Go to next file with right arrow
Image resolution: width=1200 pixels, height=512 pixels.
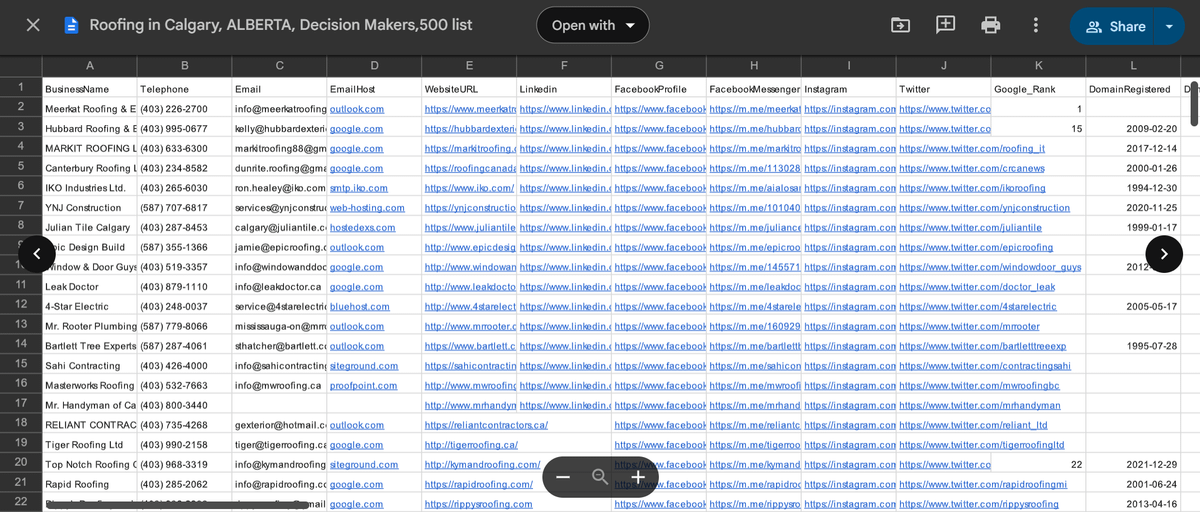(x=1164, y=254)
